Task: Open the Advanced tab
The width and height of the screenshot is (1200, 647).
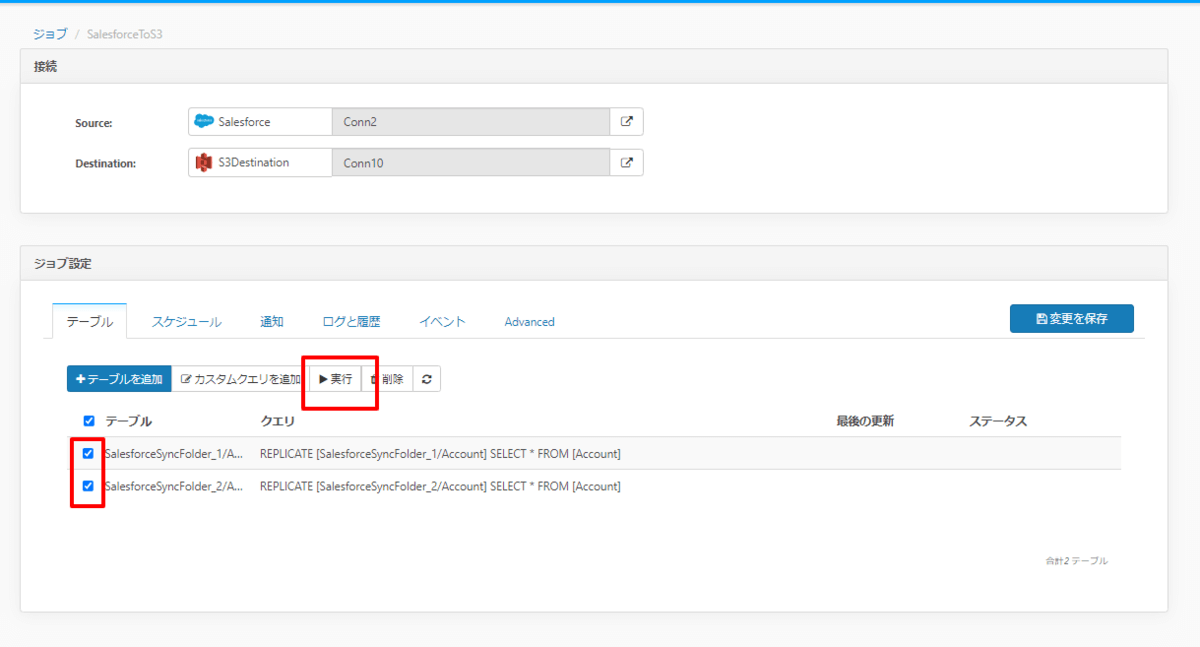Action: click(x=529, y=322)
